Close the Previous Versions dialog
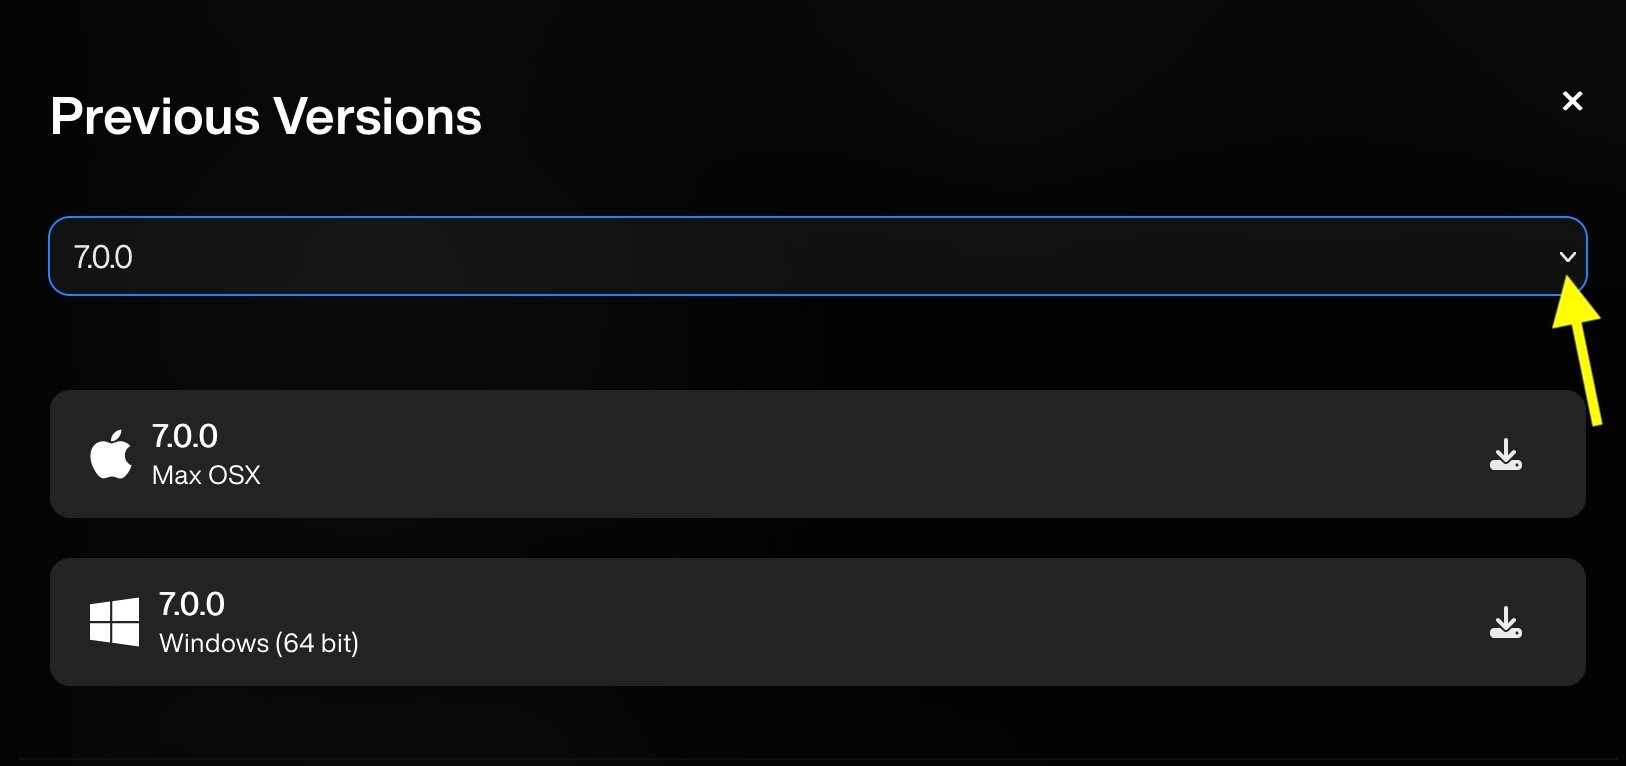This screenshot has height=766, width=1626. (x=1572, y=101)
